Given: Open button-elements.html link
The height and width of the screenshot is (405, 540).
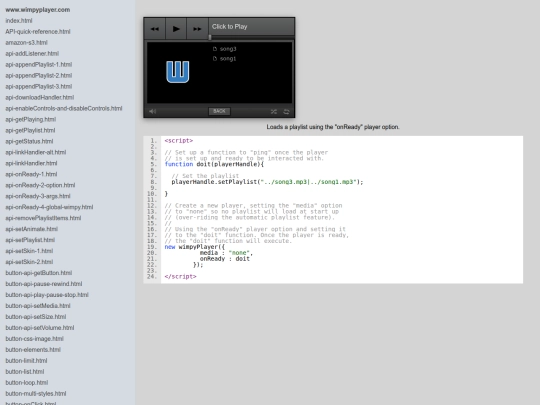Looking at the screenshot, I should 33,350.
